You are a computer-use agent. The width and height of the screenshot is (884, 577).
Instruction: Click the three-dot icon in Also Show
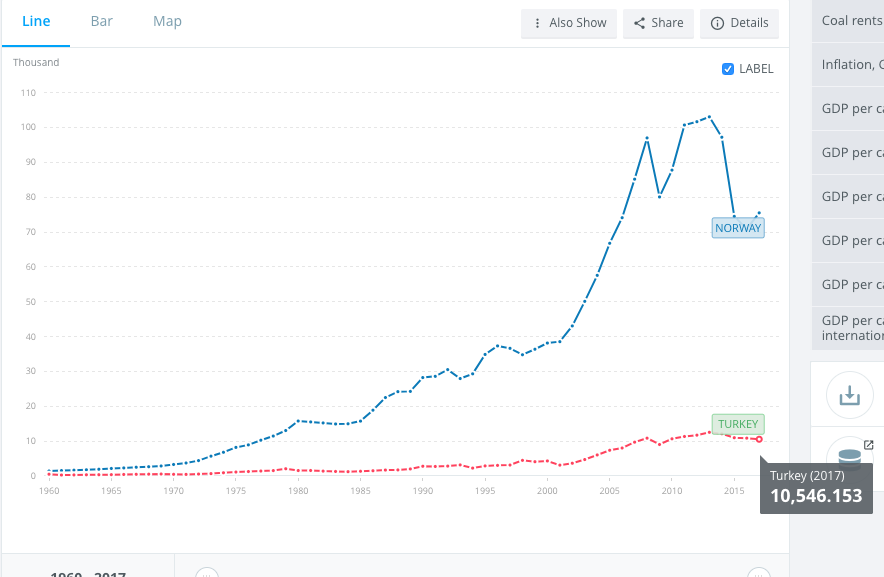[538, 23]
